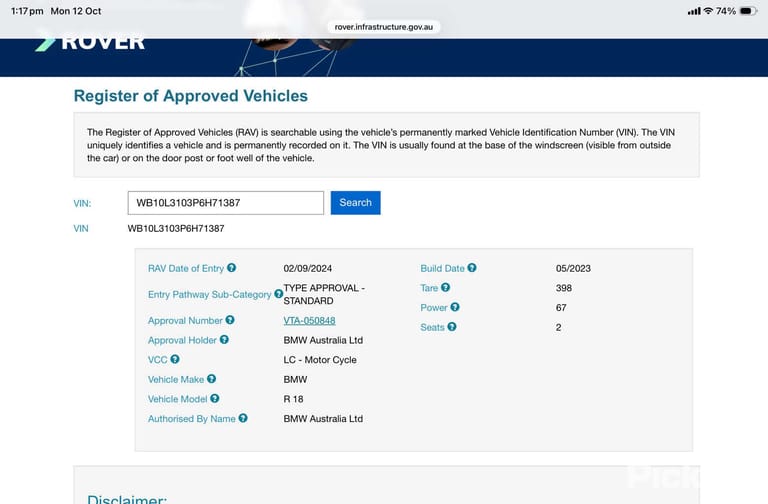The image size is (768, 504).
Task: Open the Tare help icon
Action: point(445,288)
